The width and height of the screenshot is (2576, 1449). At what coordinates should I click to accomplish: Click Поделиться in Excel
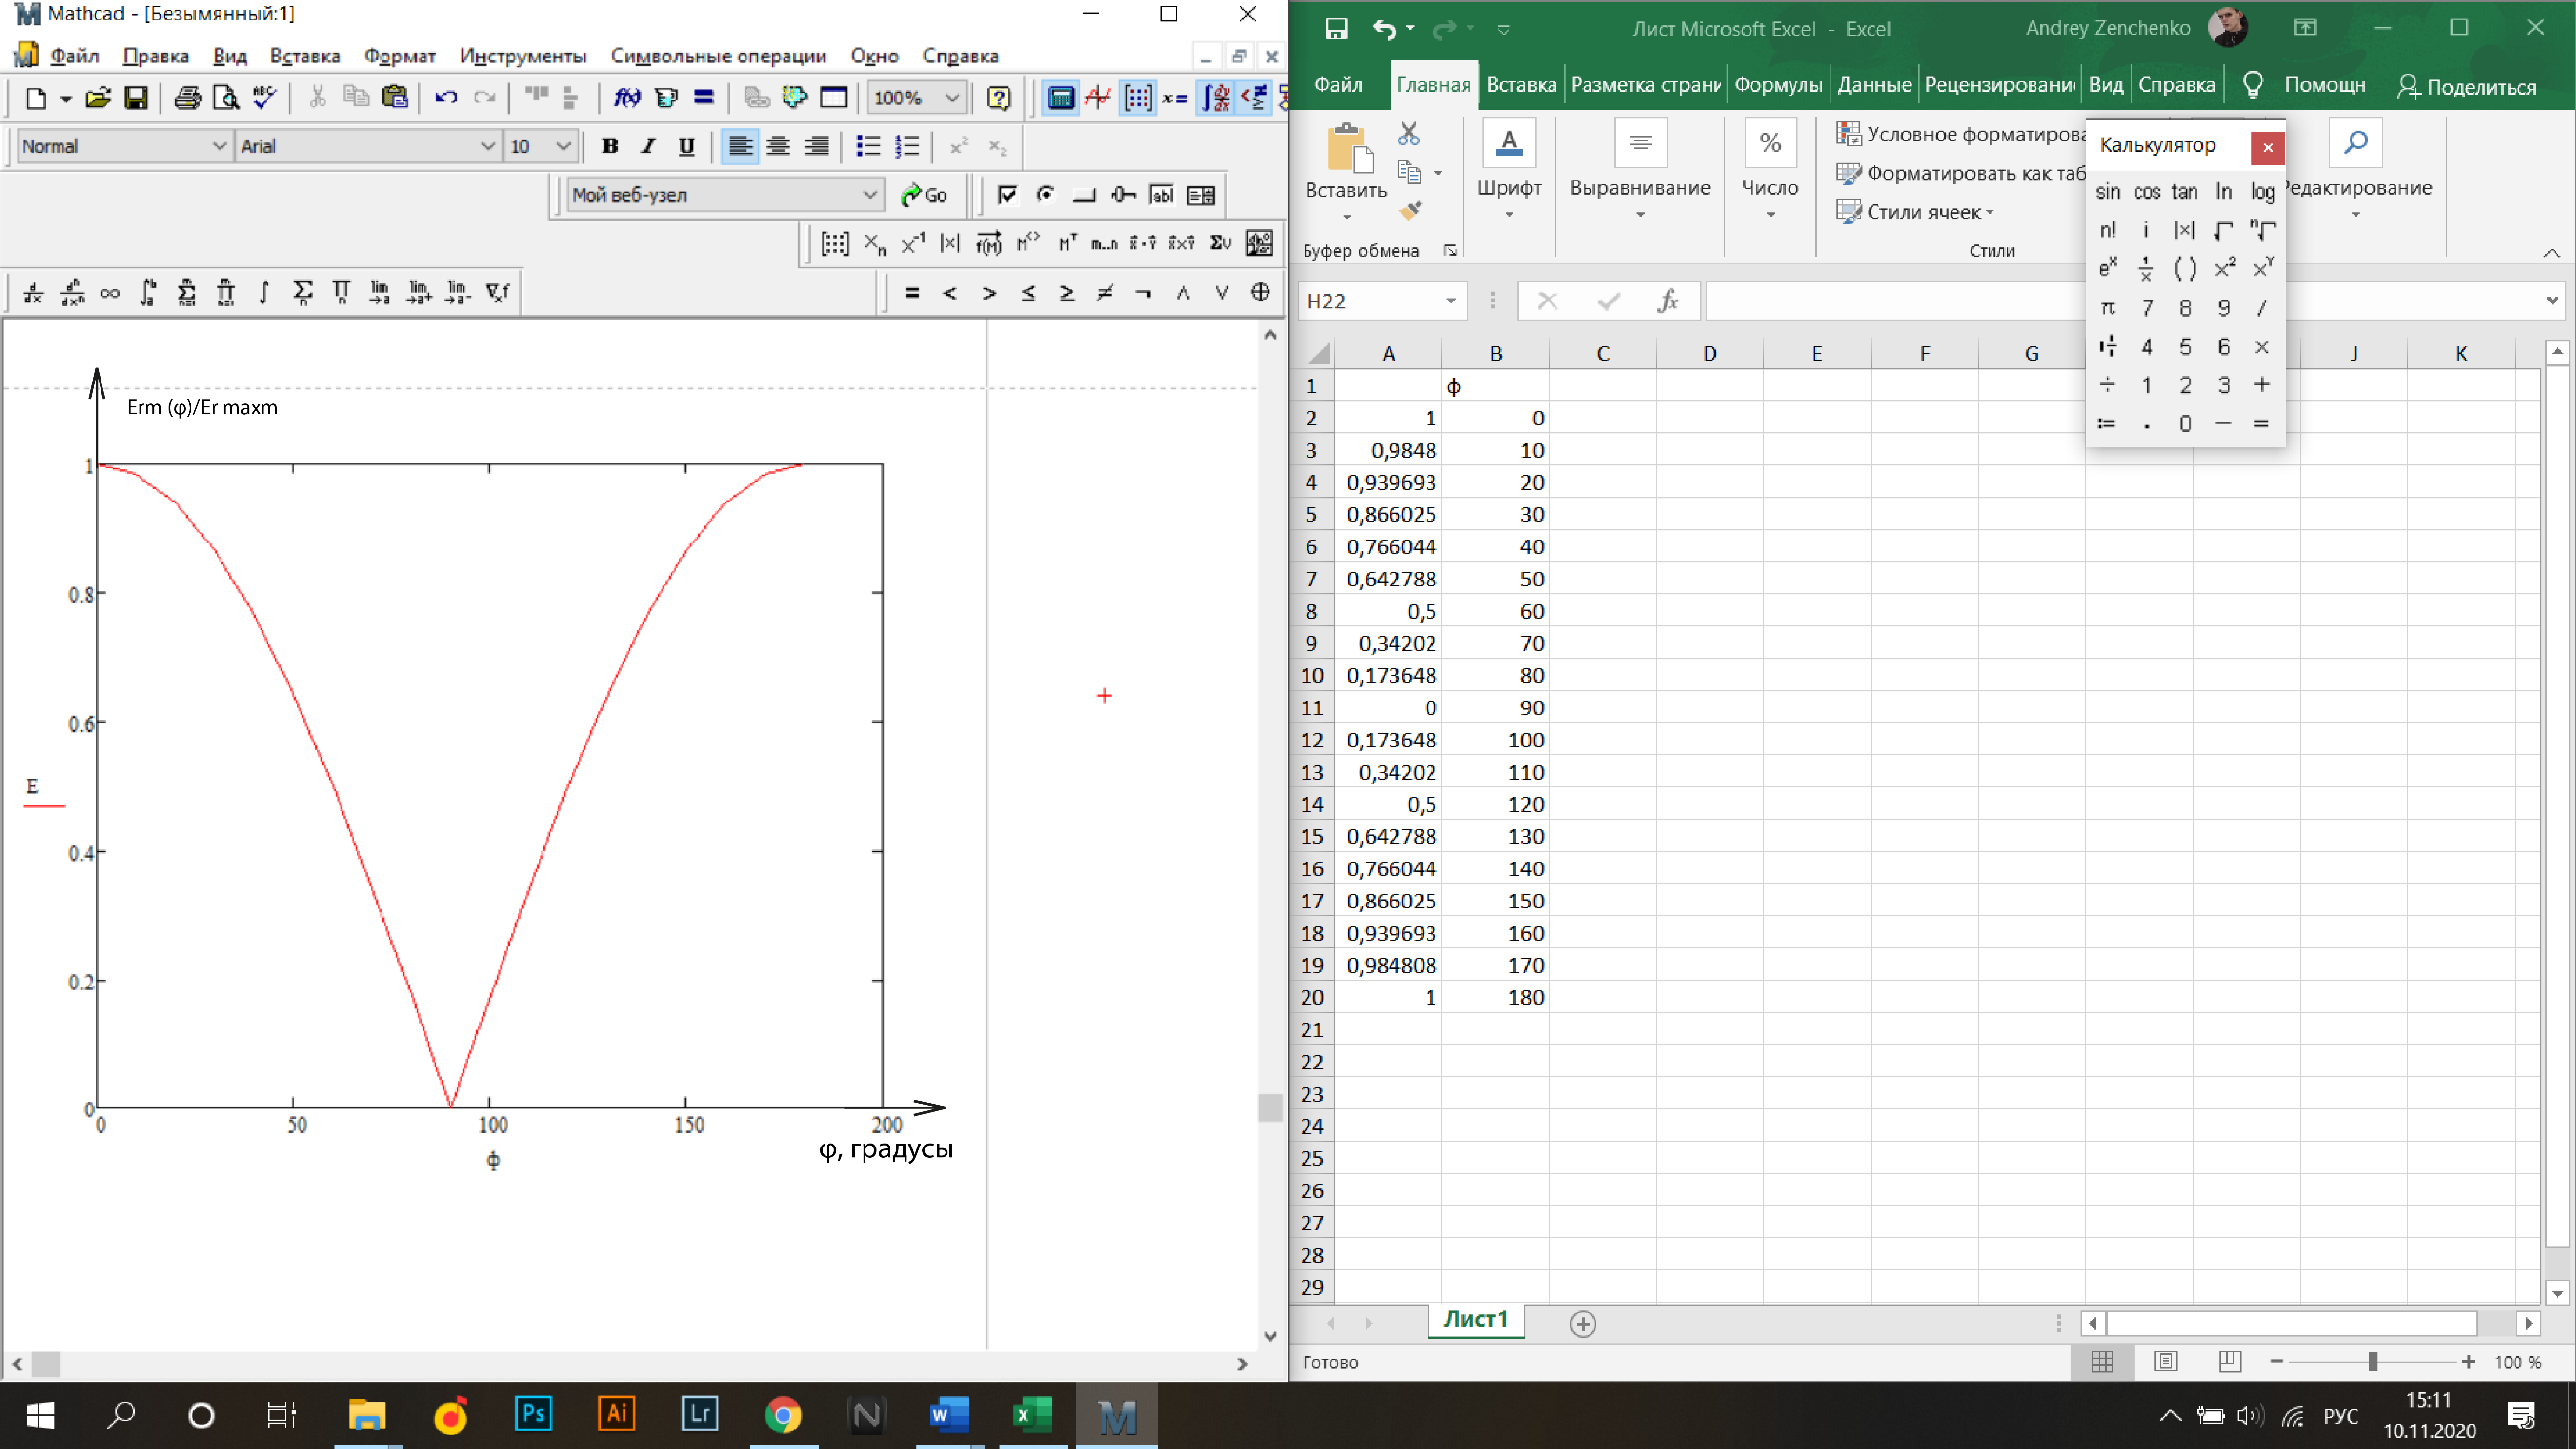point(2467,87)
